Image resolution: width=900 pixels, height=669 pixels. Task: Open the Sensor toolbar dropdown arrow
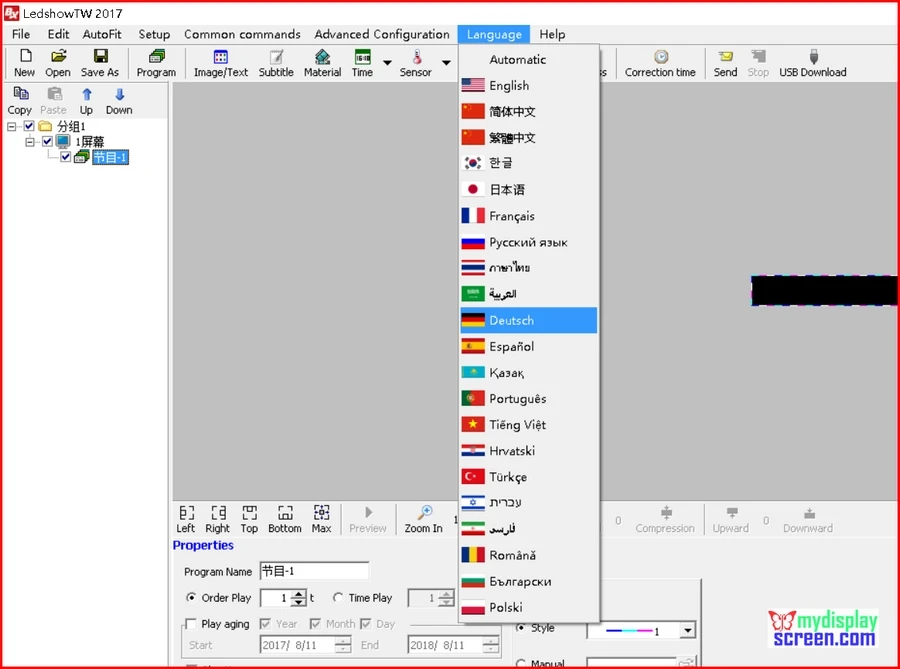click(446, 62)
